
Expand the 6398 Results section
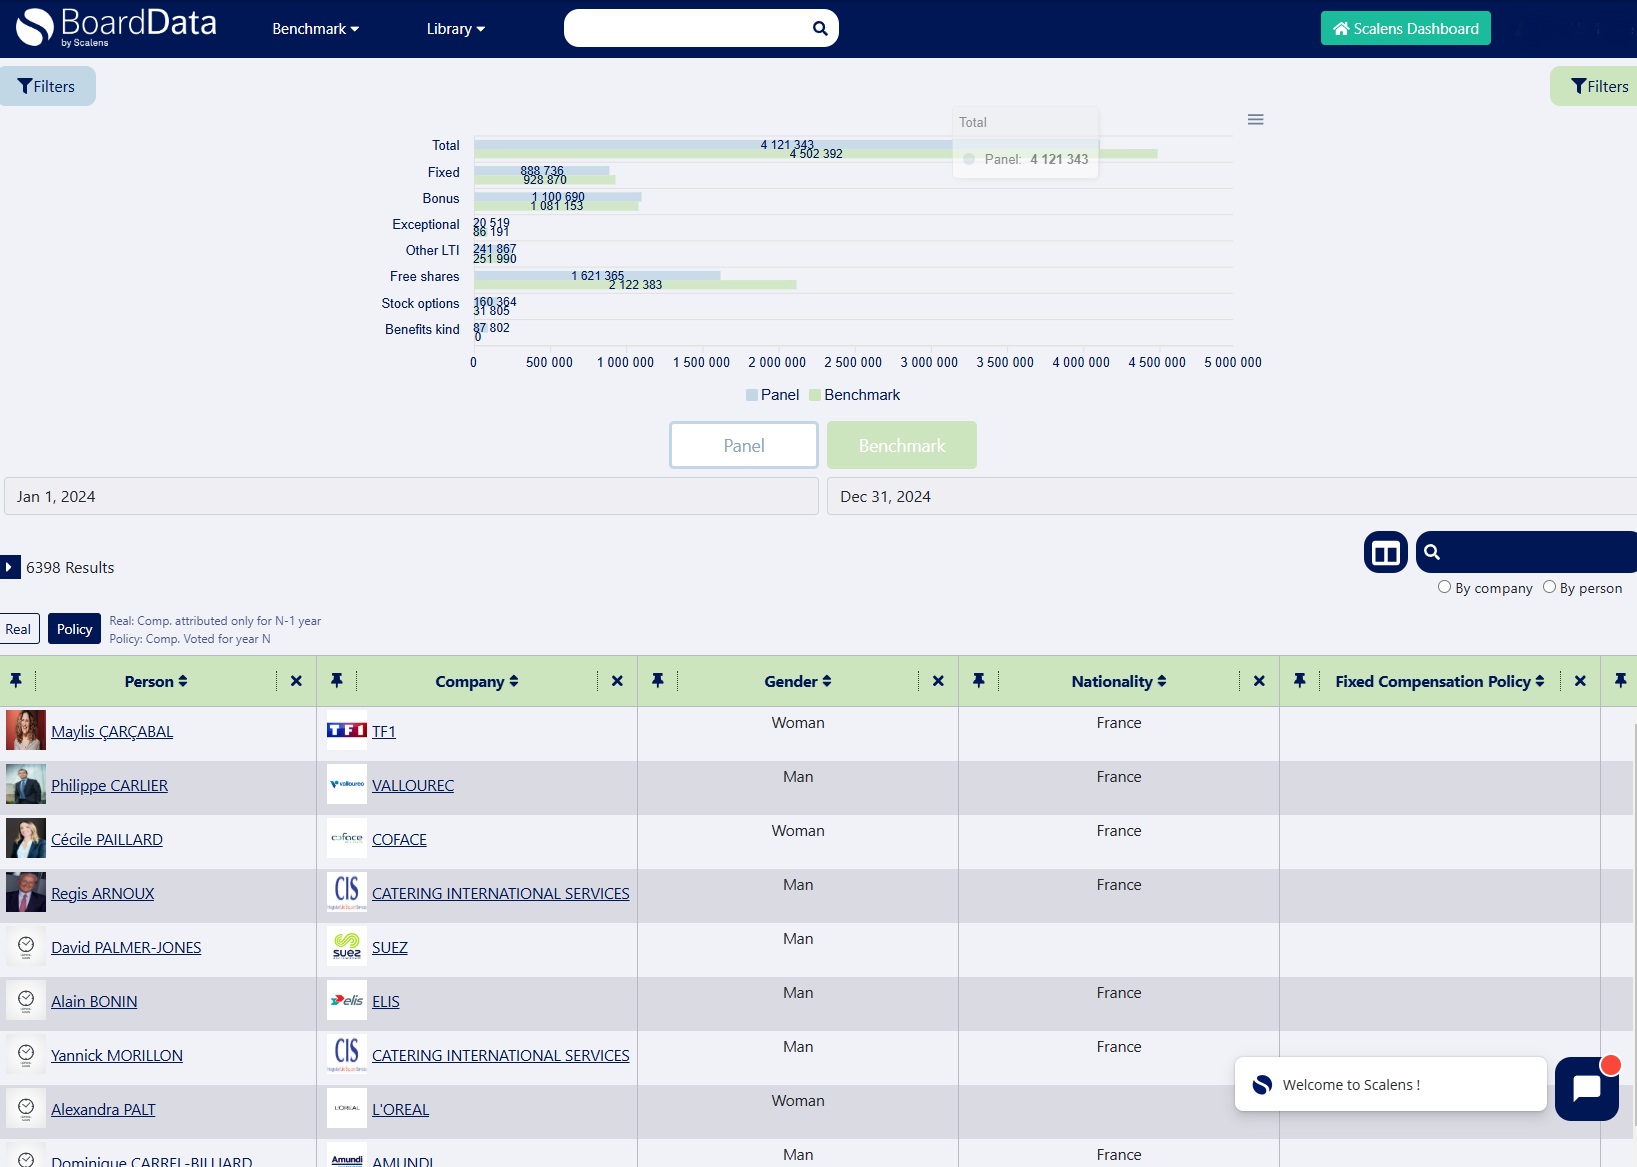(10, 567)
